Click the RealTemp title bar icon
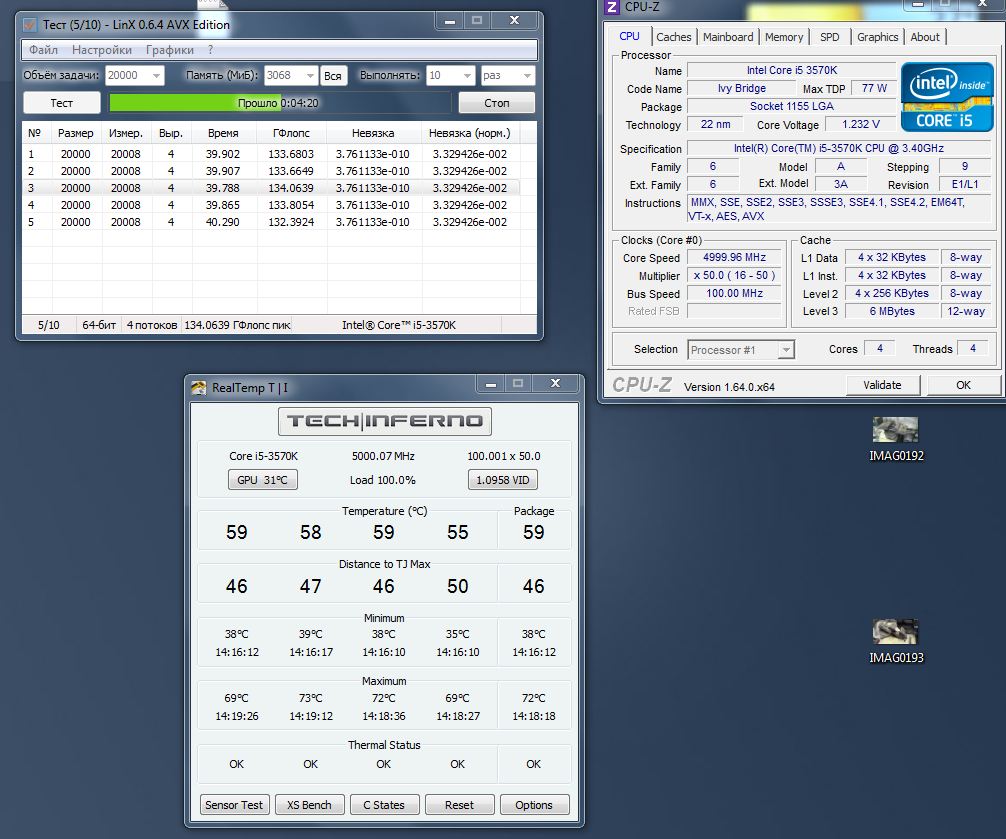This screenshot has height=839, width=1006. (x=199, y=387)
